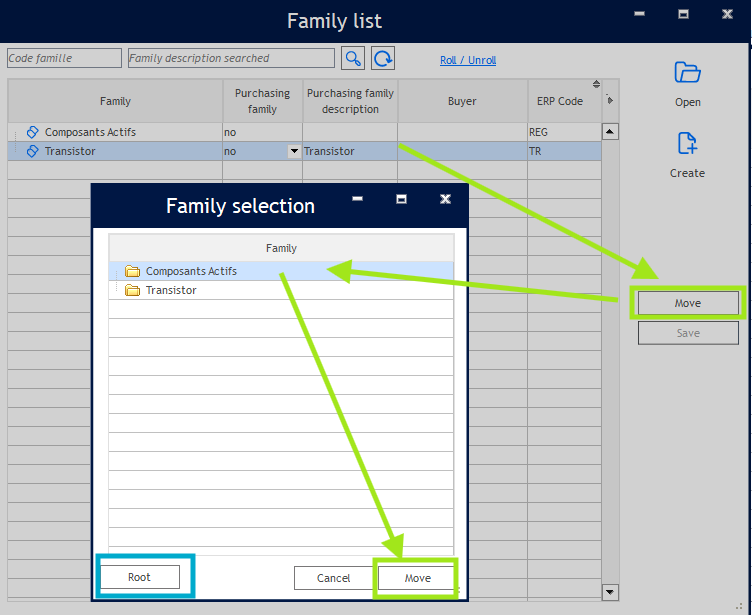Click scrollbar down arrow in family list
Viewport: 752px width, 615px height.
610,591
